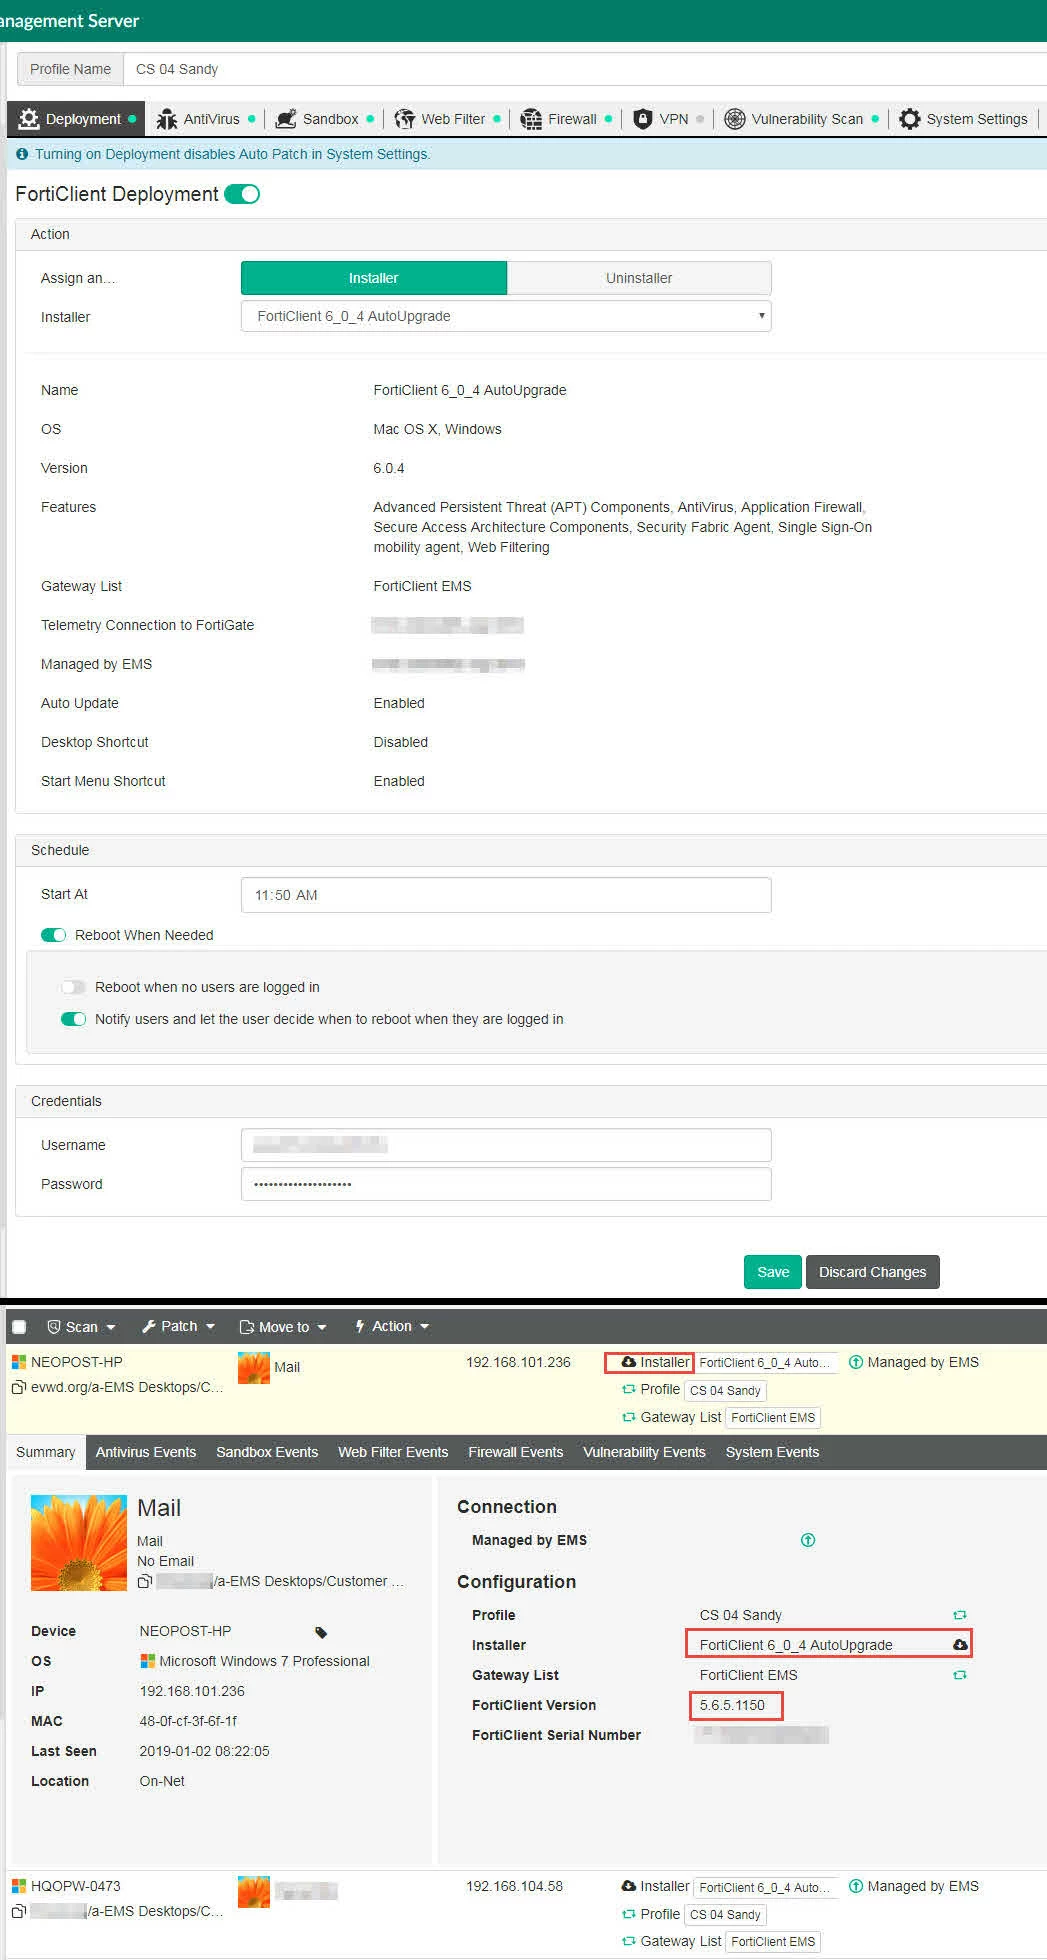1047x1960 pixels.
Task: Open the System Events tab
Action: click(773, 1452)
